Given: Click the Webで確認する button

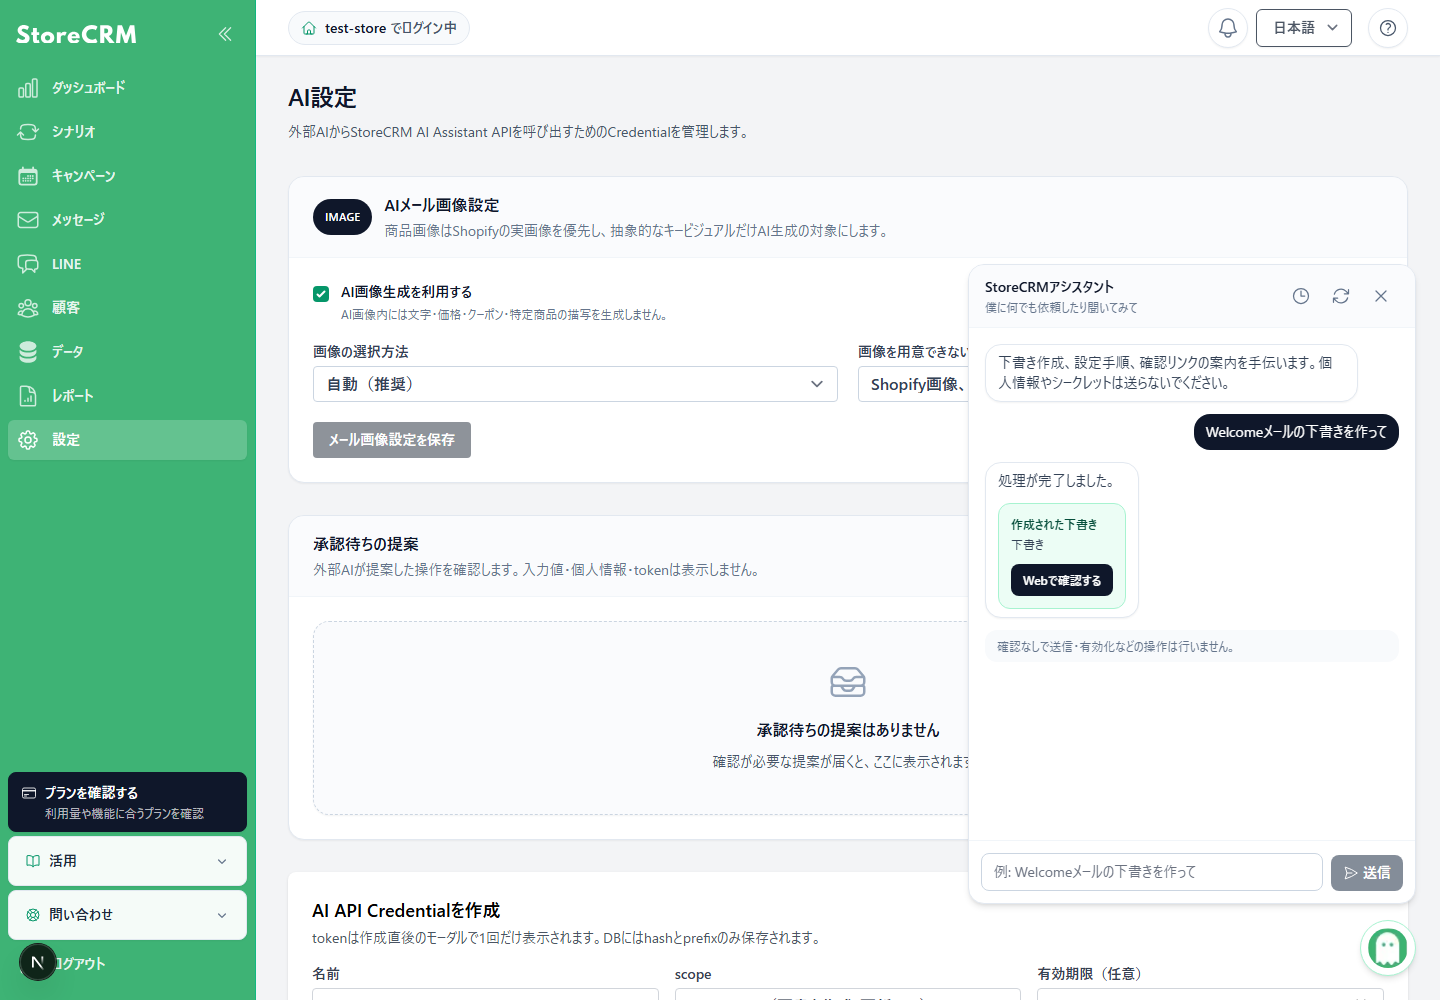Looking at the screenshot, I should point(1062,580).
